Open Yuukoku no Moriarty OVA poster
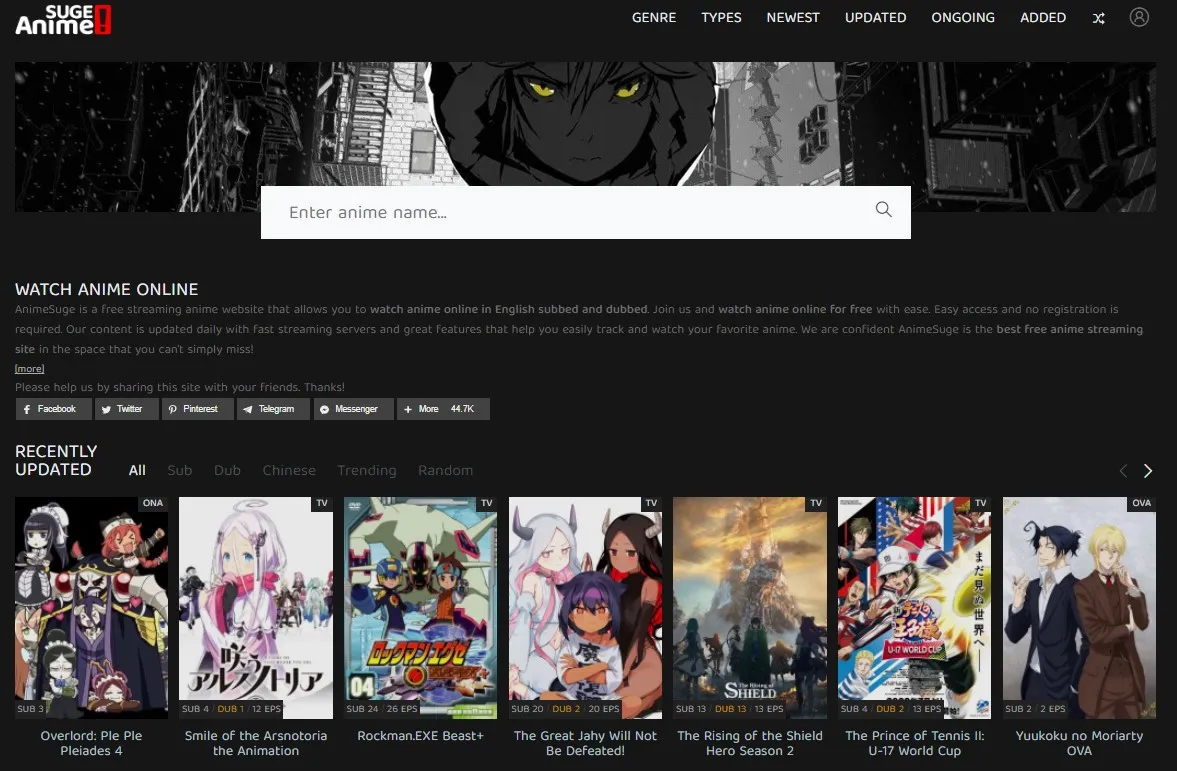 [1079, 607]
